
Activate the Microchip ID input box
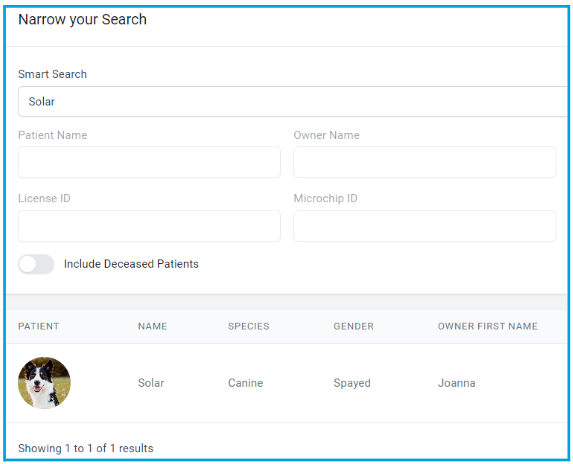pos(425,226)
